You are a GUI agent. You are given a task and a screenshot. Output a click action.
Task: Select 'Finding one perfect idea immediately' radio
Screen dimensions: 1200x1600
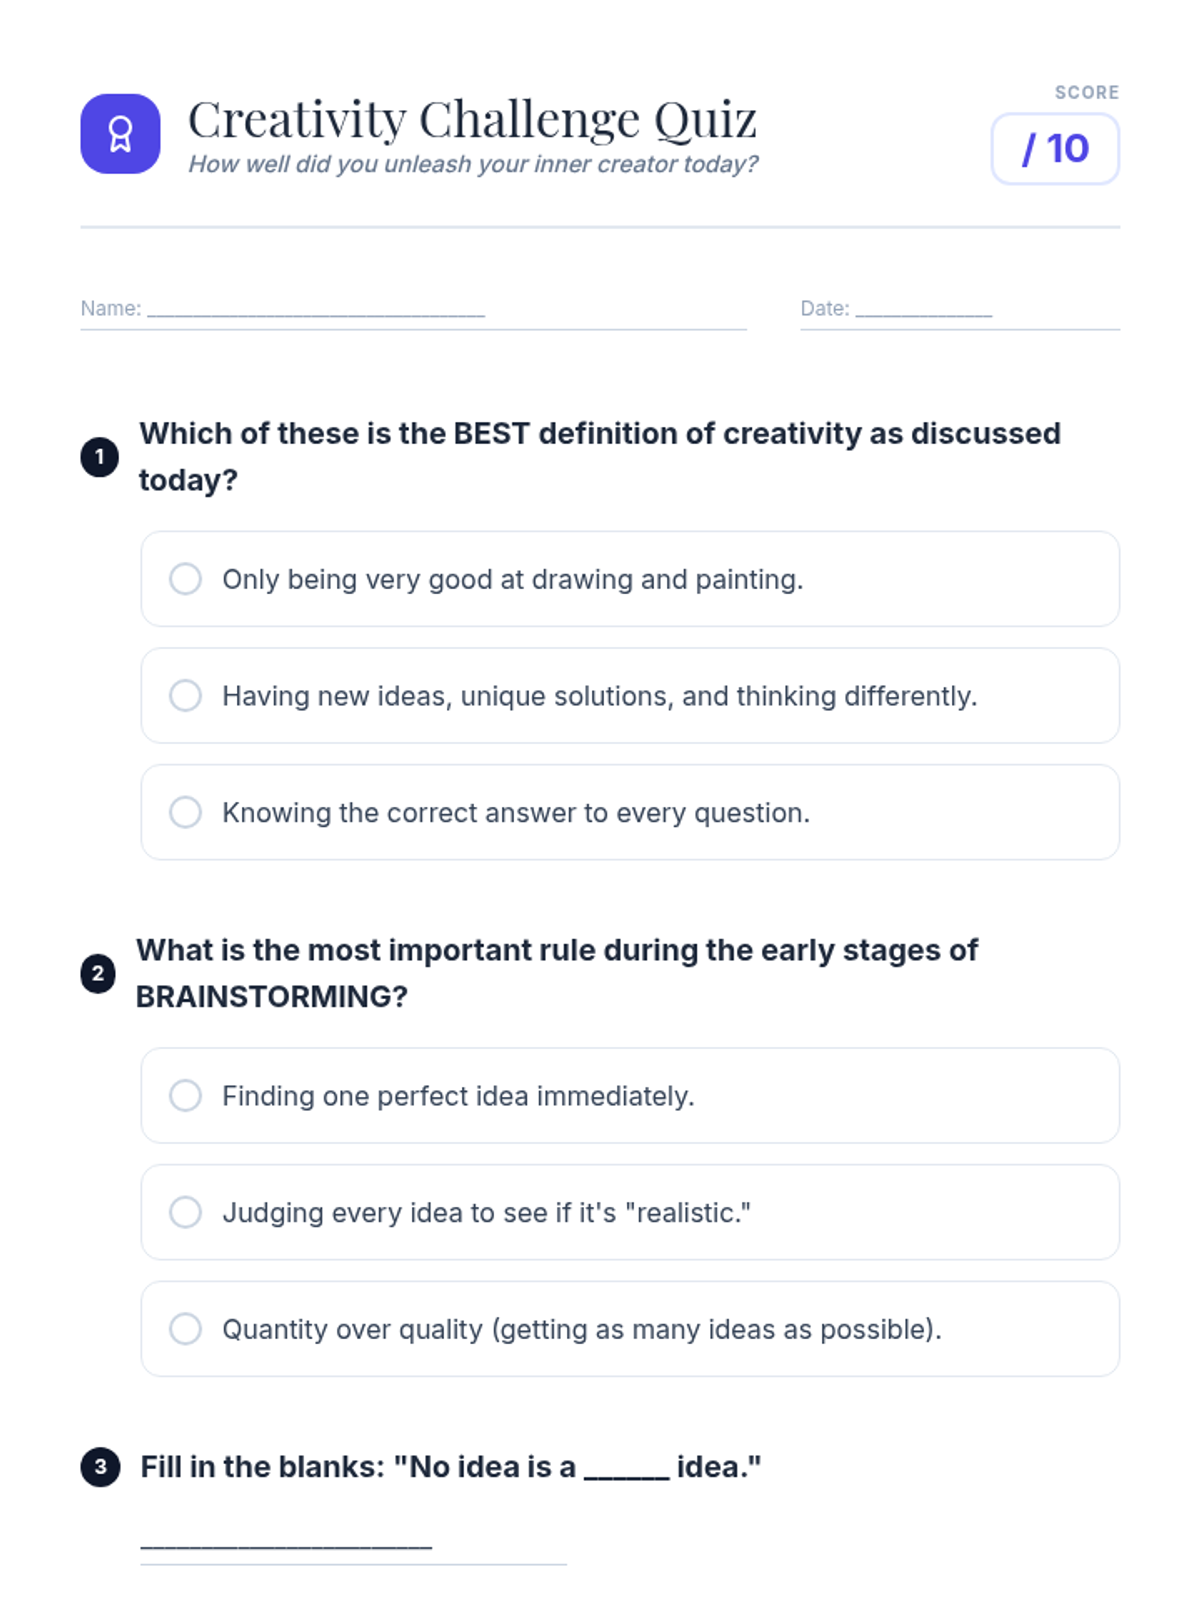(185, 1095)
